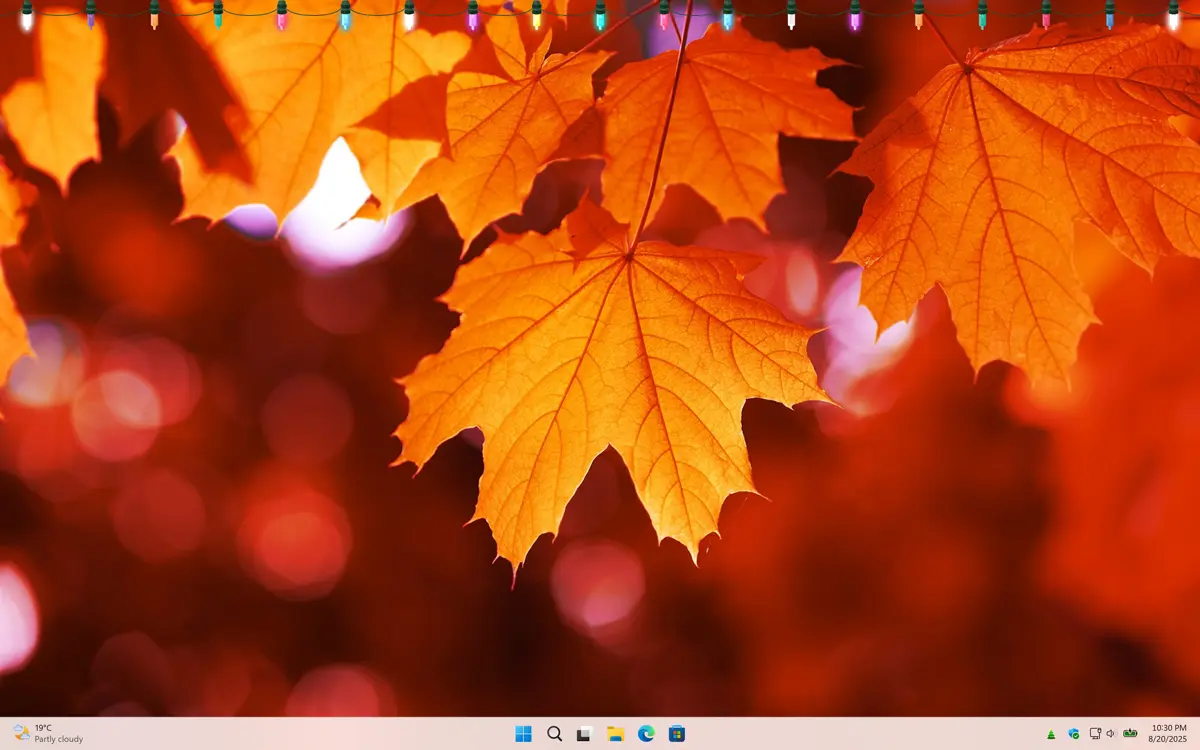Click the Christmas tree tray icon
1200x750 pixels.
click(x=1052, y=733)
